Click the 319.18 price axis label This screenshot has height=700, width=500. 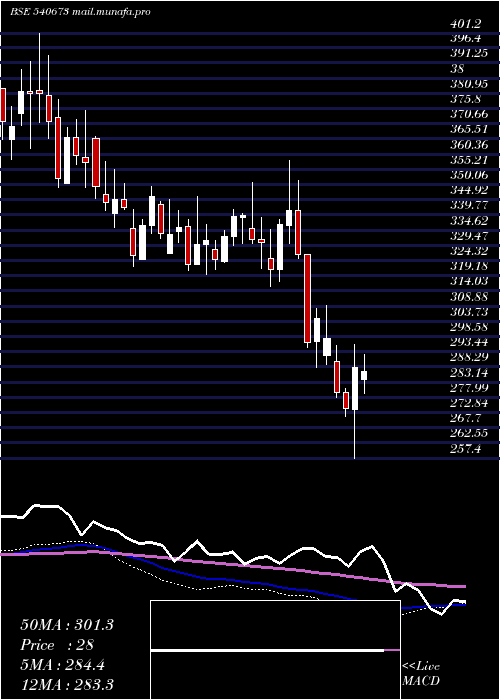[x=469, y=266]
